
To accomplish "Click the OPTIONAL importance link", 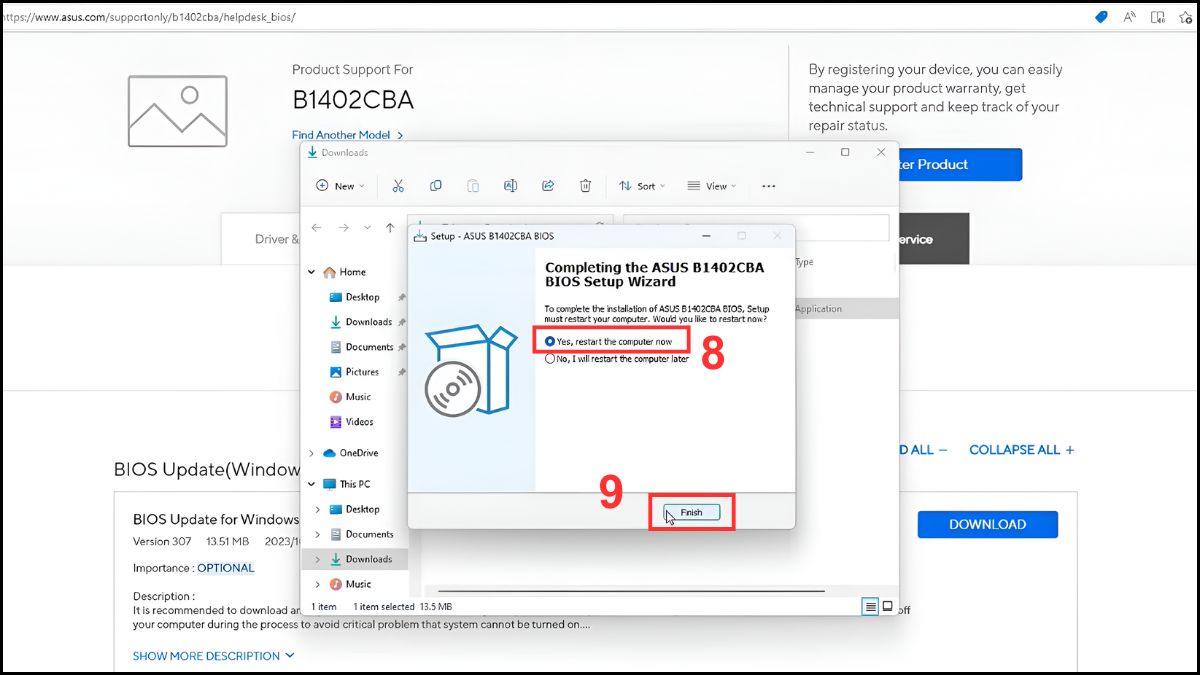I will point(225,568).
